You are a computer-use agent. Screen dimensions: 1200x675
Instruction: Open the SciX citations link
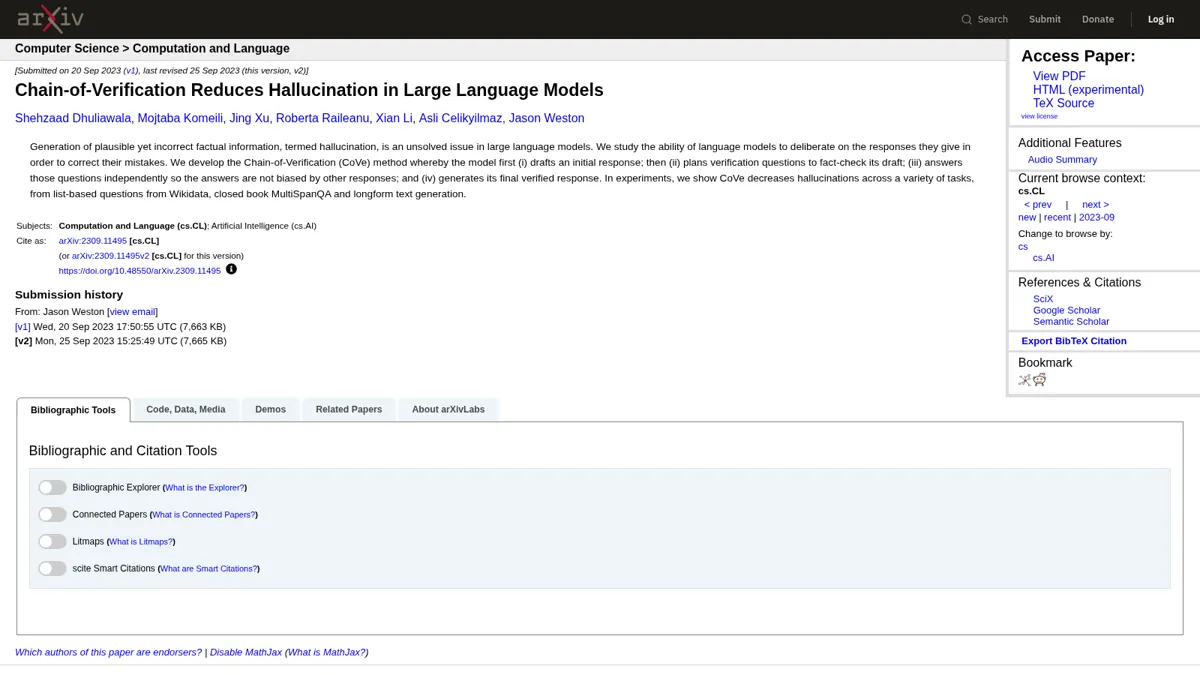click(x=1043, y=299)
